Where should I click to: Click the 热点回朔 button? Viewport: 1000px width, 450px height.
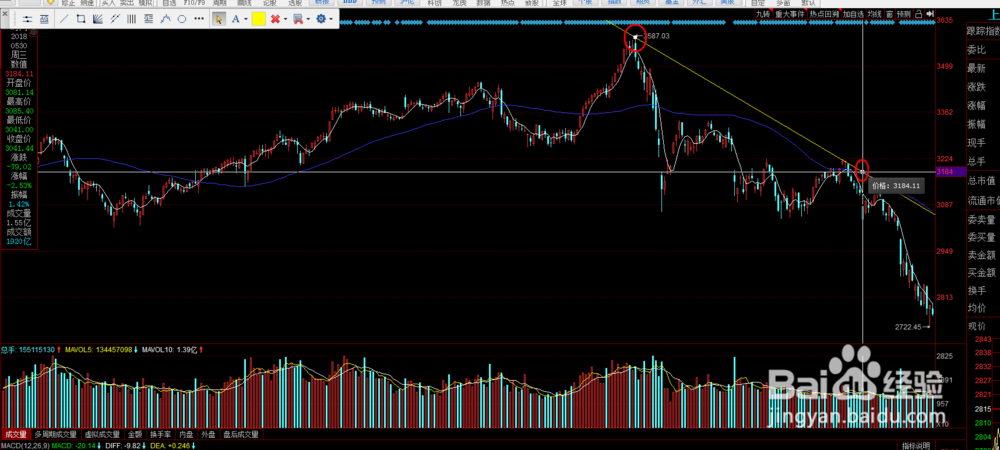824,14
